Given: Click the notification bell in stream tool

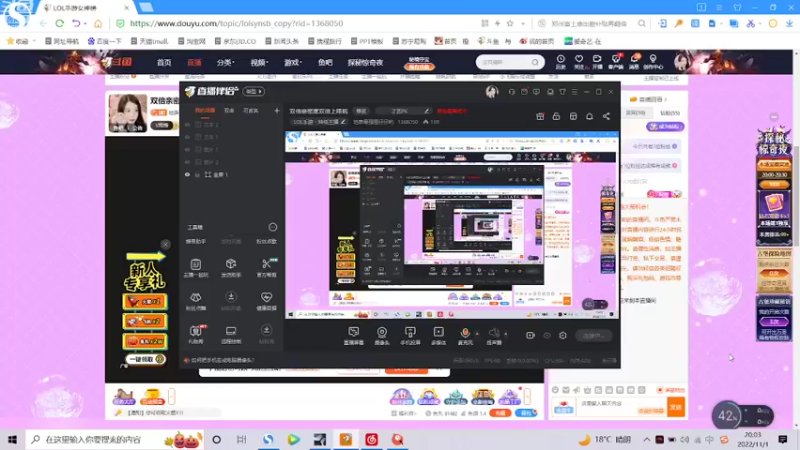Looking at the screenshot, I should pyautogui.click(x=589, y=116).
